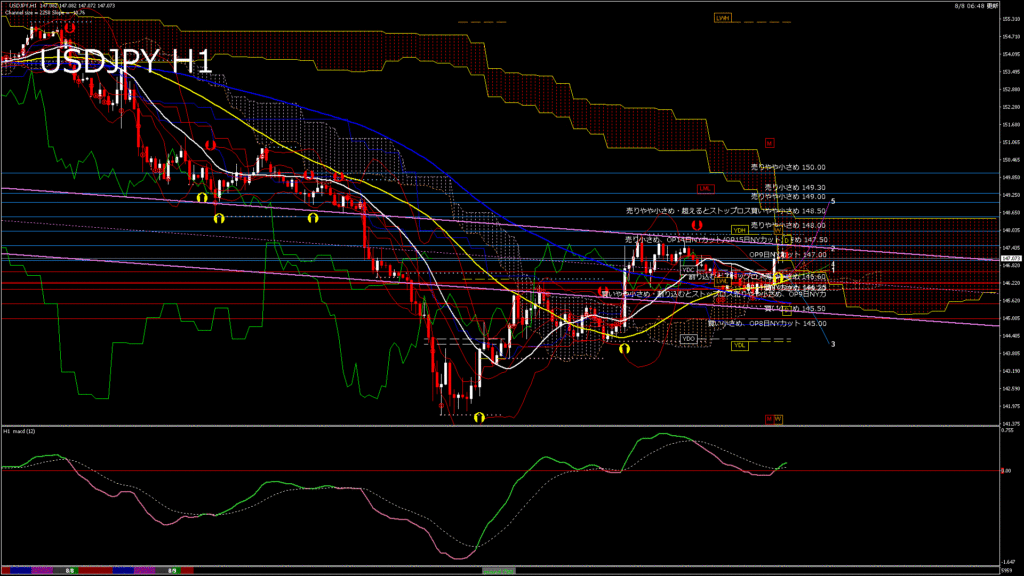Click the 8/8 06:48 更新 timestamp
1024x576 pixels.
coord(976,6)
